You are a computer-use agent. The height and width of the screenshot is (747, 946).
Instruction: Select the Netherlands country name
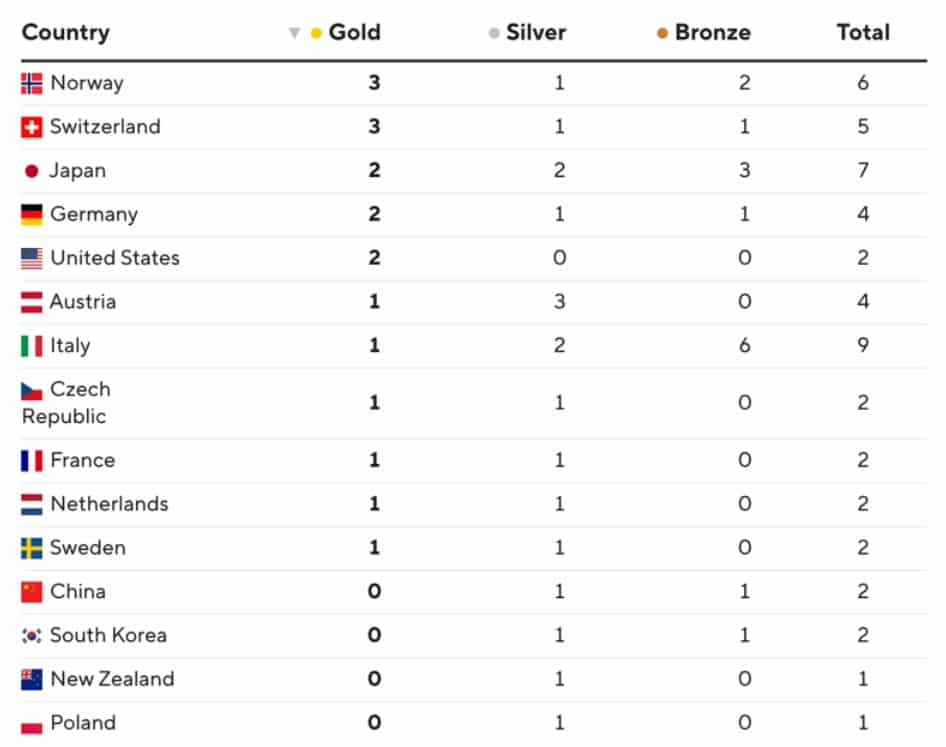109,504
